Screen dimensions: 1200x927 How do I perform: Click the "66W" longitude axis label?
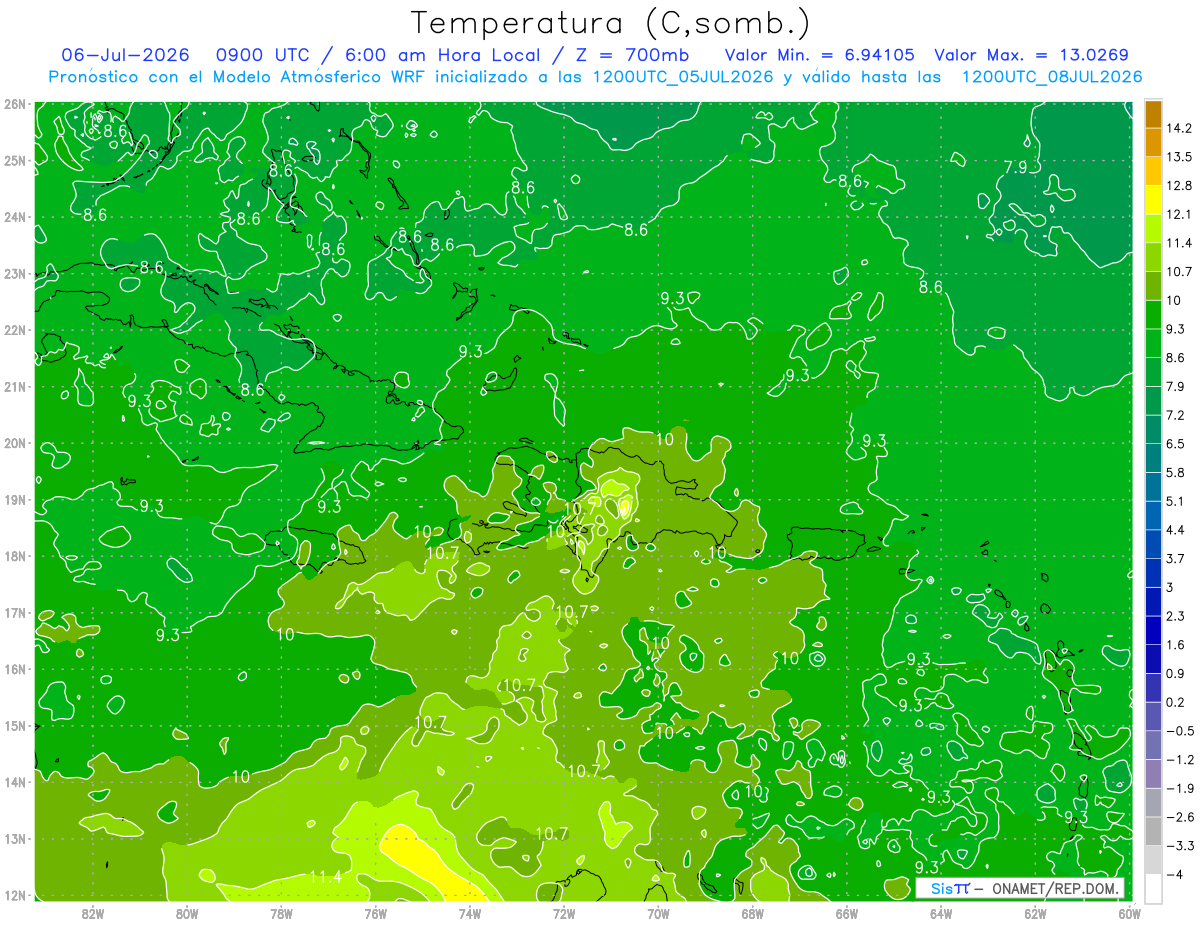pyautogui.click(x=847, y=913)
